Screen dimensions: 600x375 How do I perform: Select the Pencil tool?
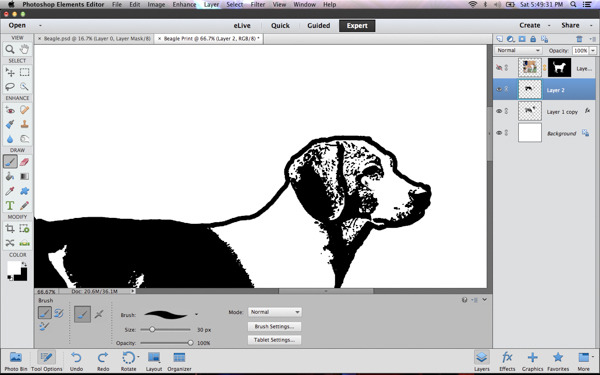point(24,205)
